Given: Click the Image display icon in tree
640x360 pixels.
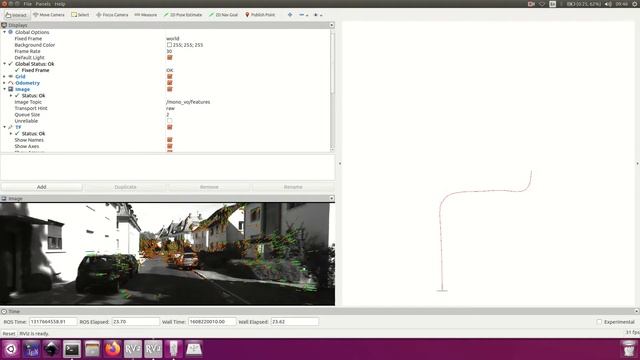Looking at the screenshot, I should [11, 89].
